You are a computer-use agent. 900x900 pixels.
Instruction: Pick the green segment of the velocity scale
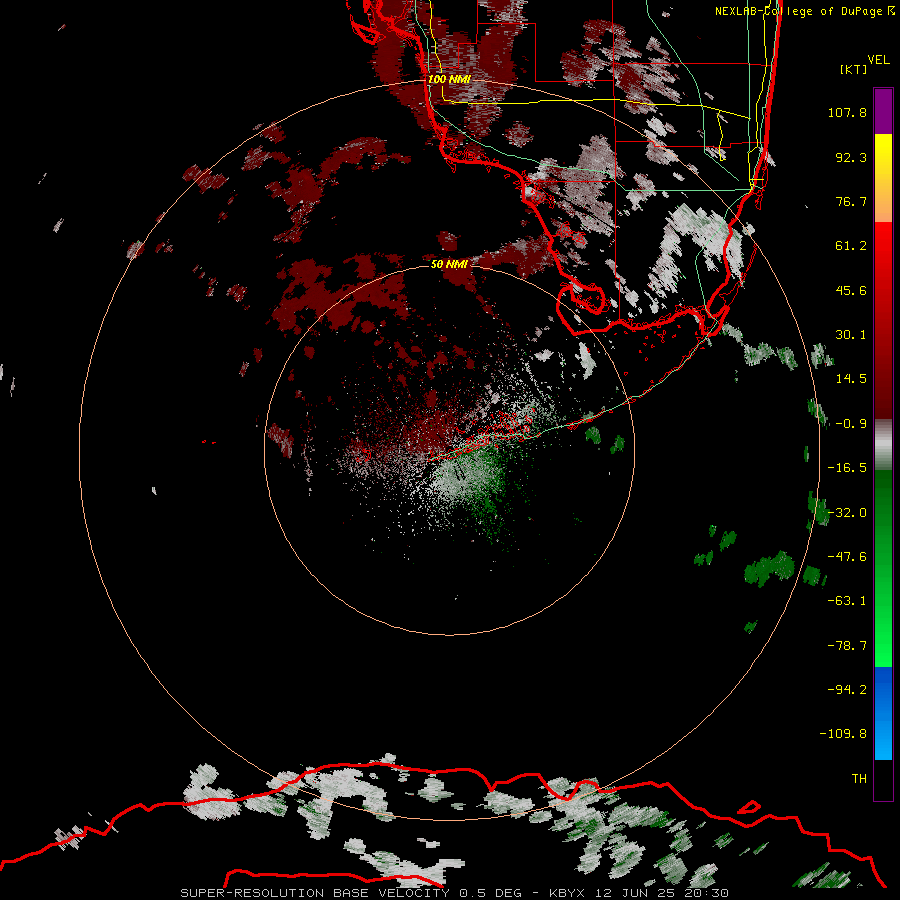point(883,568)
